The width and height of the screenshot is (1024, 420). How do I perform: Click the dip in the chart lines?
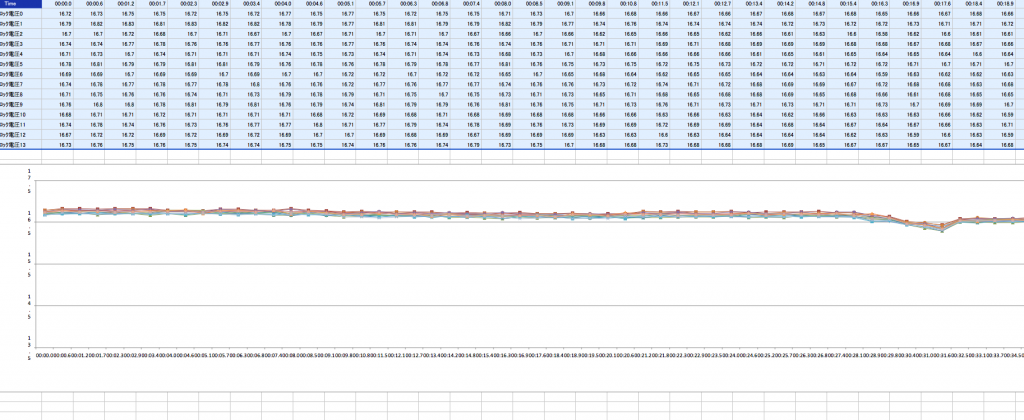tap(940, 228)
